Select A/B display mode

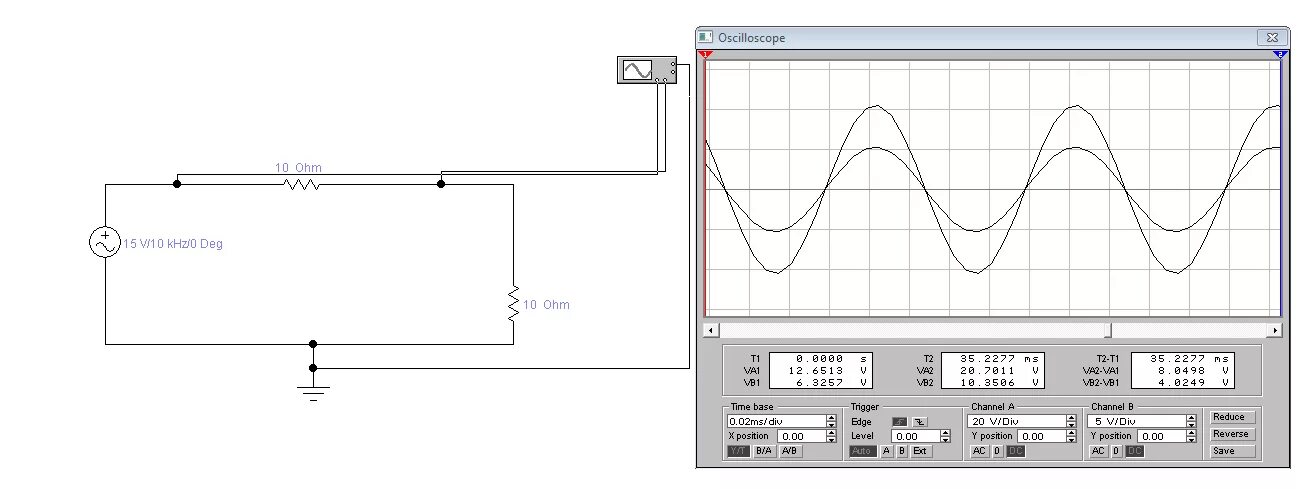pos(790,451)
